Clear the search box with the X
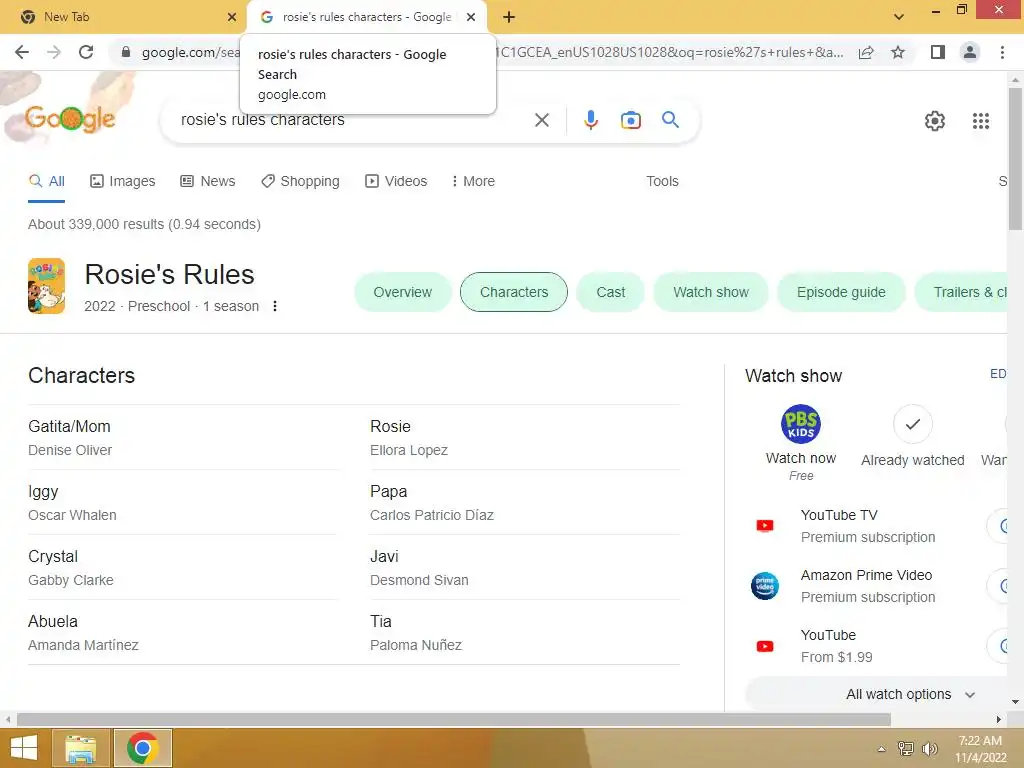The height and width of the screenshot is (768, 1024). click(x=541, y=120)
